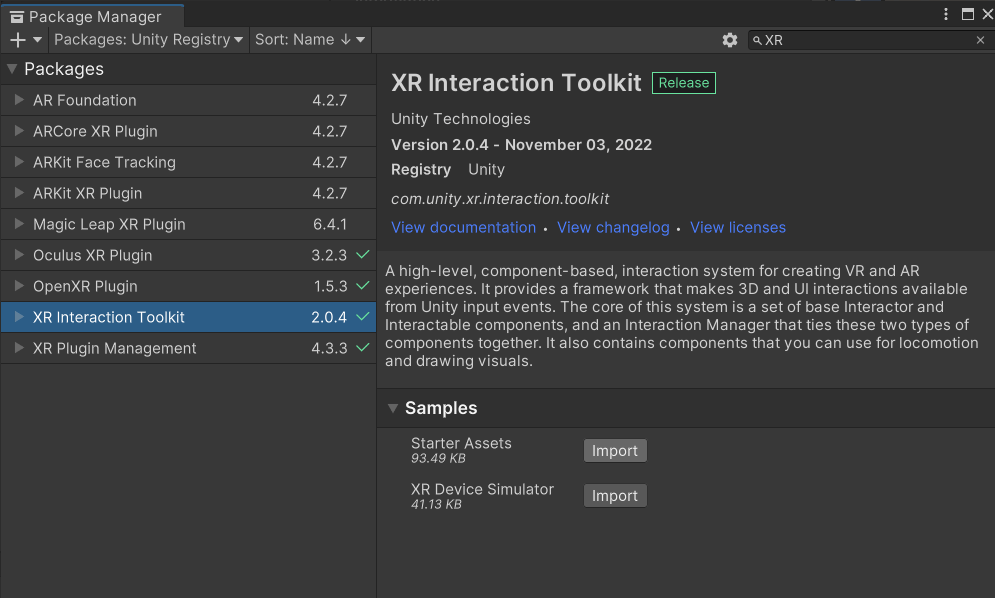
Task: Open the Packages: Unity Registry dropdown
Action: click(x=148, y=40)
